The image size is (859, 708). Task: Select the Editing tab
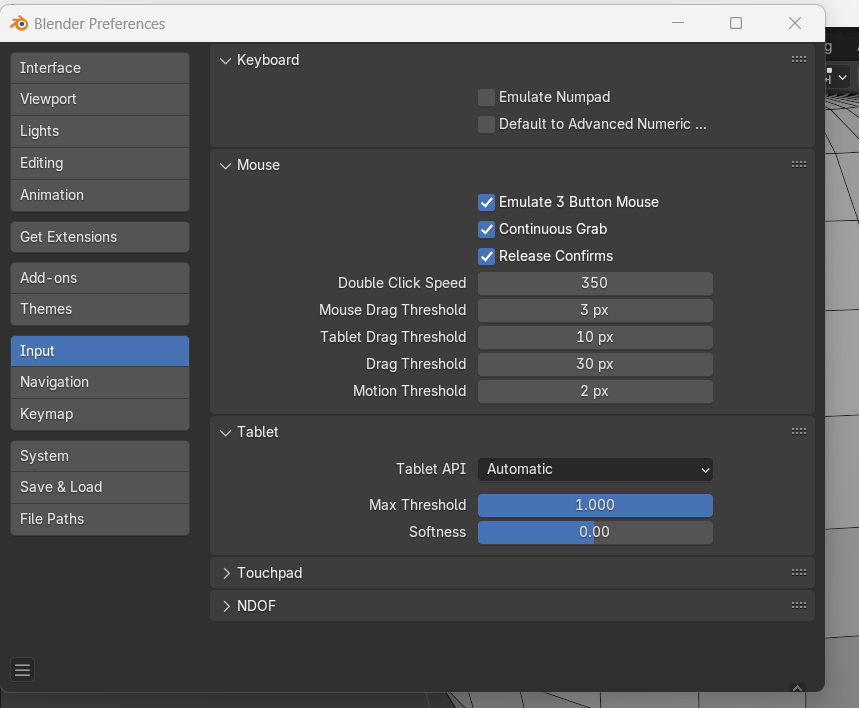point(100,163)
